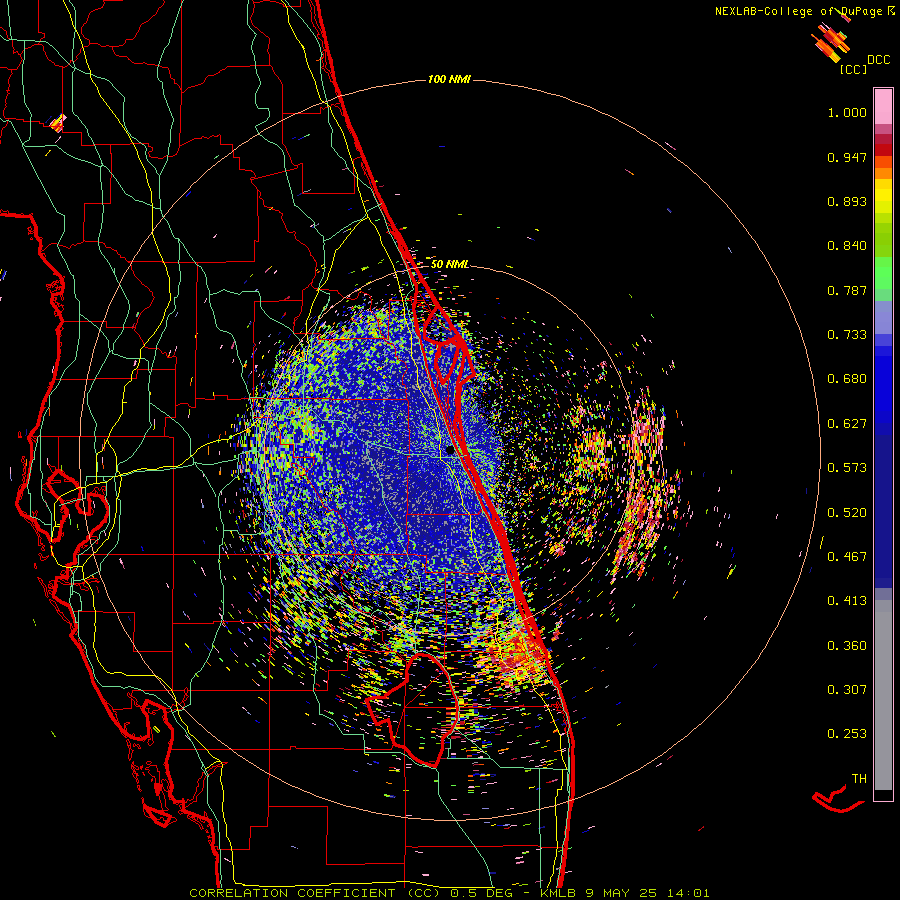Click the CORRELATION COEFFICIENT caption text
Viewport: 900px width, 900px height.
[292, 893]
